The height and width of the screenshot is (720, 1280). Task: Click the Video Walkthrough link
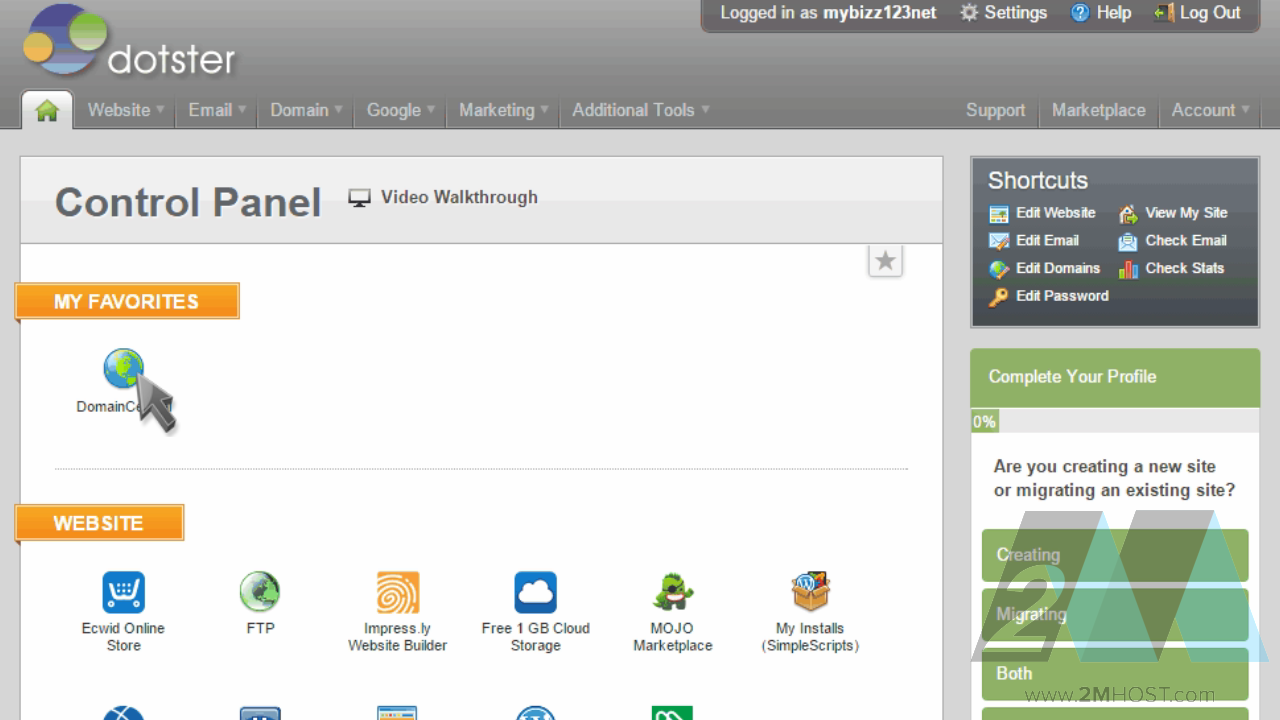459,197
